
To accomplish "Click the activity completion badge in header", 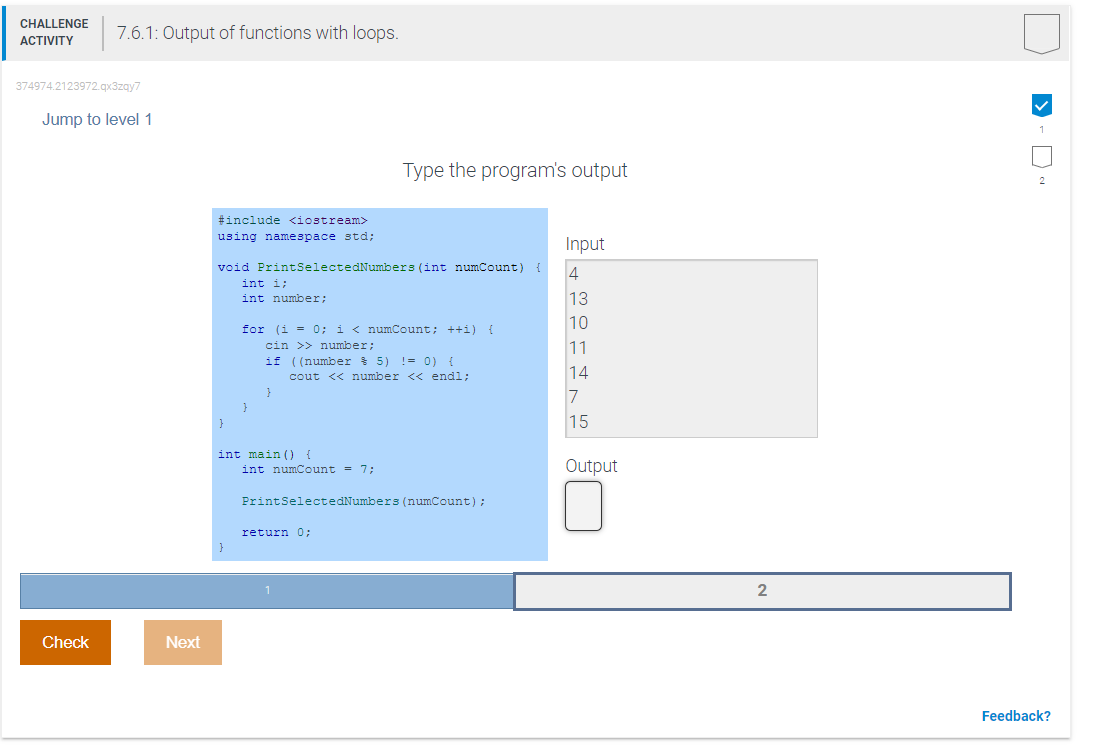I will (x=1041, y=33).
